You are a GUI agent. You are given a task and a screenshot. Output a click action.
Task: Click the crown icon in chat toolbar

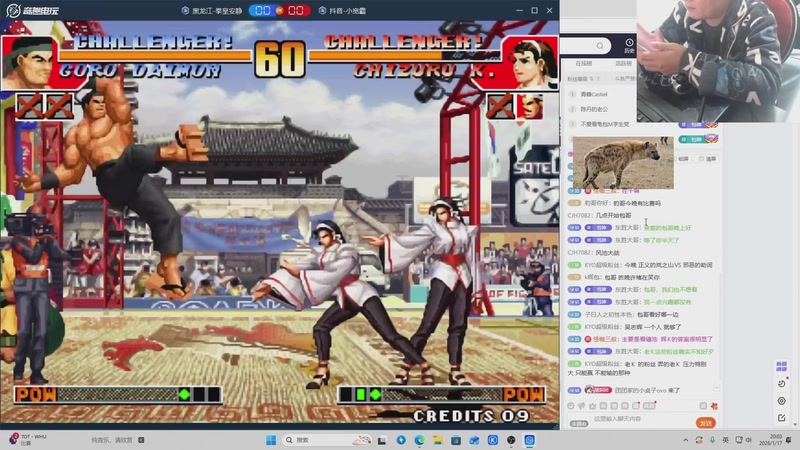[x=592, y=406]
